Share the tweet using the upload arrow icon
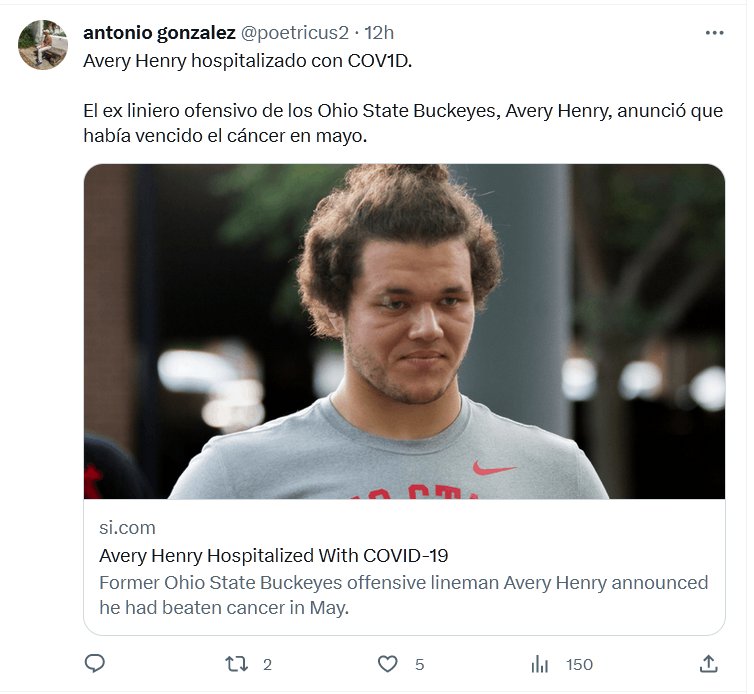The width and height of the screenshot is (754, 694). pos(708,663)
